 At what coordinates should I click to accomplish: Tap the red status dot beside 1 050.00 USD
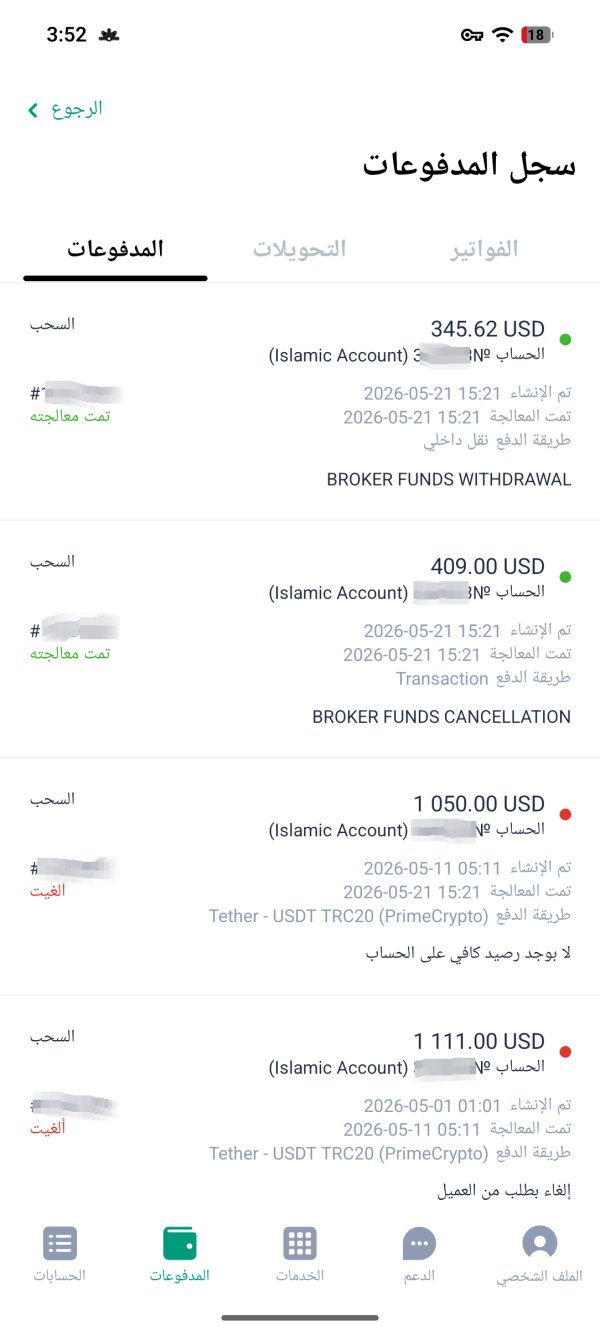tap(565, 815)
